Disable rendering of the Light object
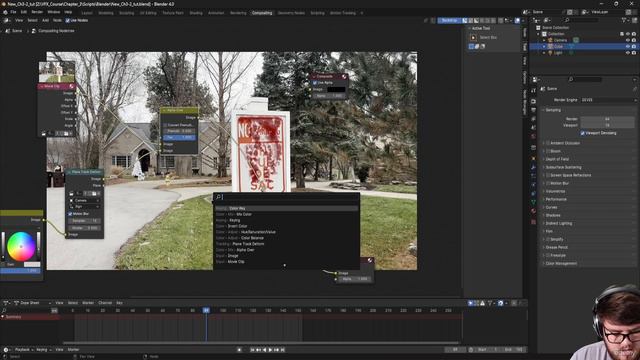 pos(634,53)
